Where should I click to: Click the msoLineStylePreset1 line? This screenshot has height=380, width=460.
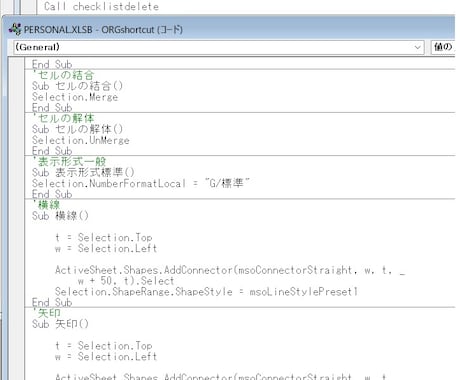pos(206,292)
